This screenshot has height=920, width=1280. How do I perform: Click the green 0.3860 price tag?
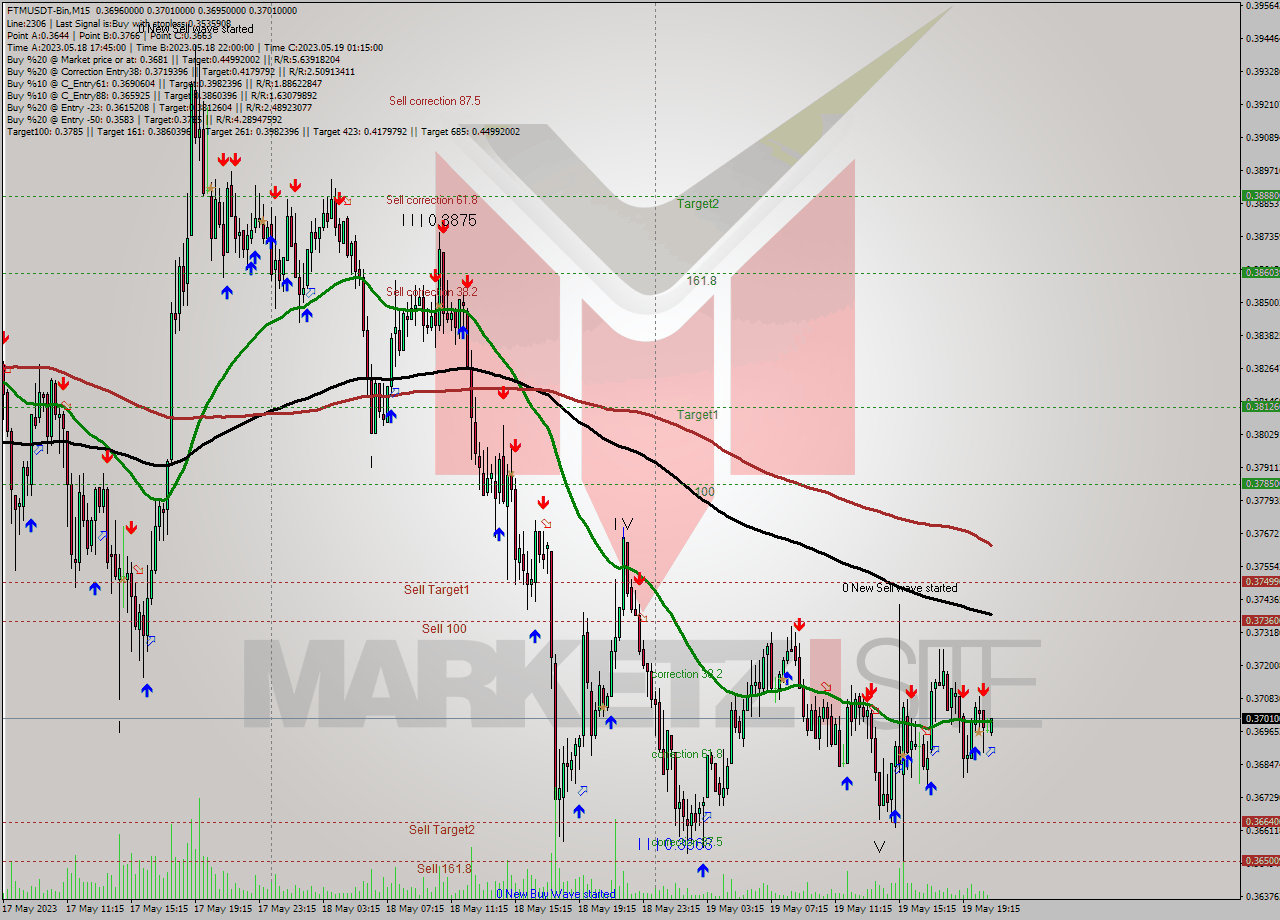pyautogui.click(x=1260, y=272)
